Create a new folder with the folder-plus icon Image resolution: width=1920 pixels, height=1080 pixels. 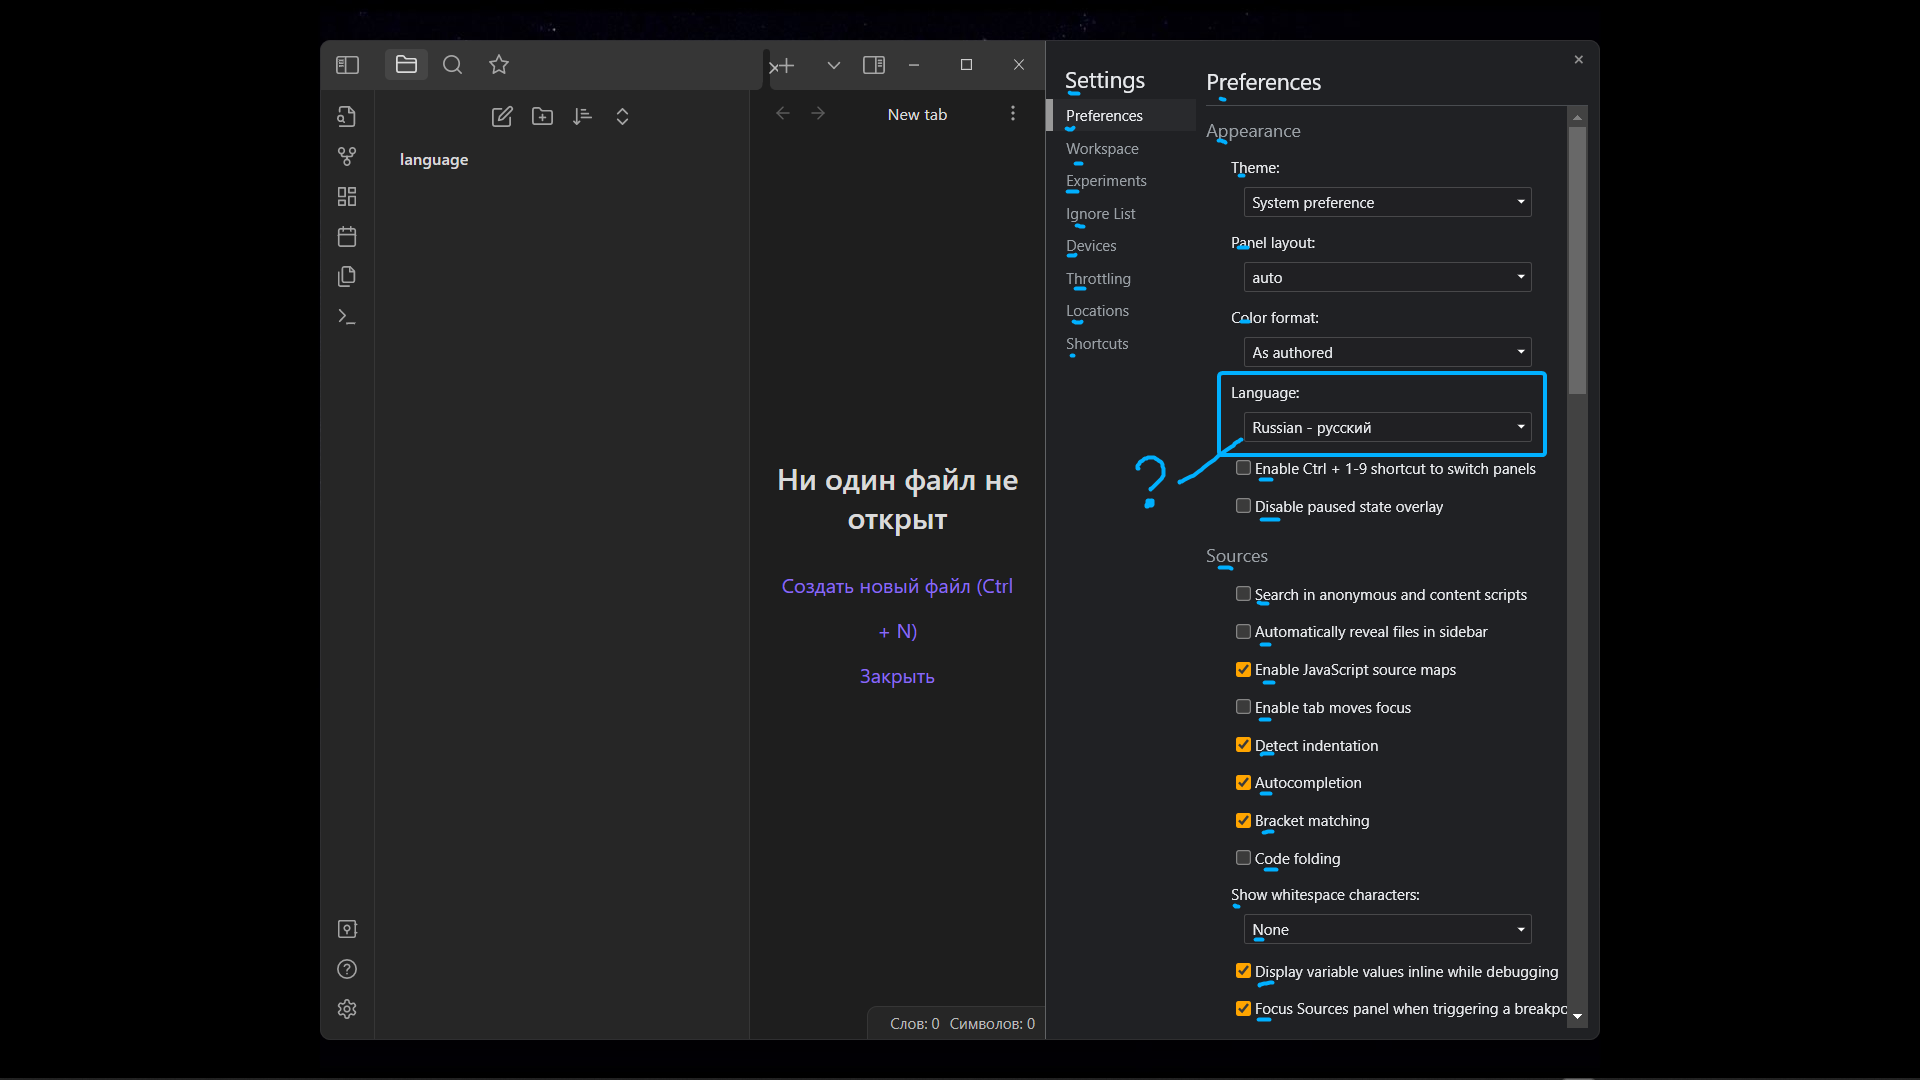pos(542,117)
